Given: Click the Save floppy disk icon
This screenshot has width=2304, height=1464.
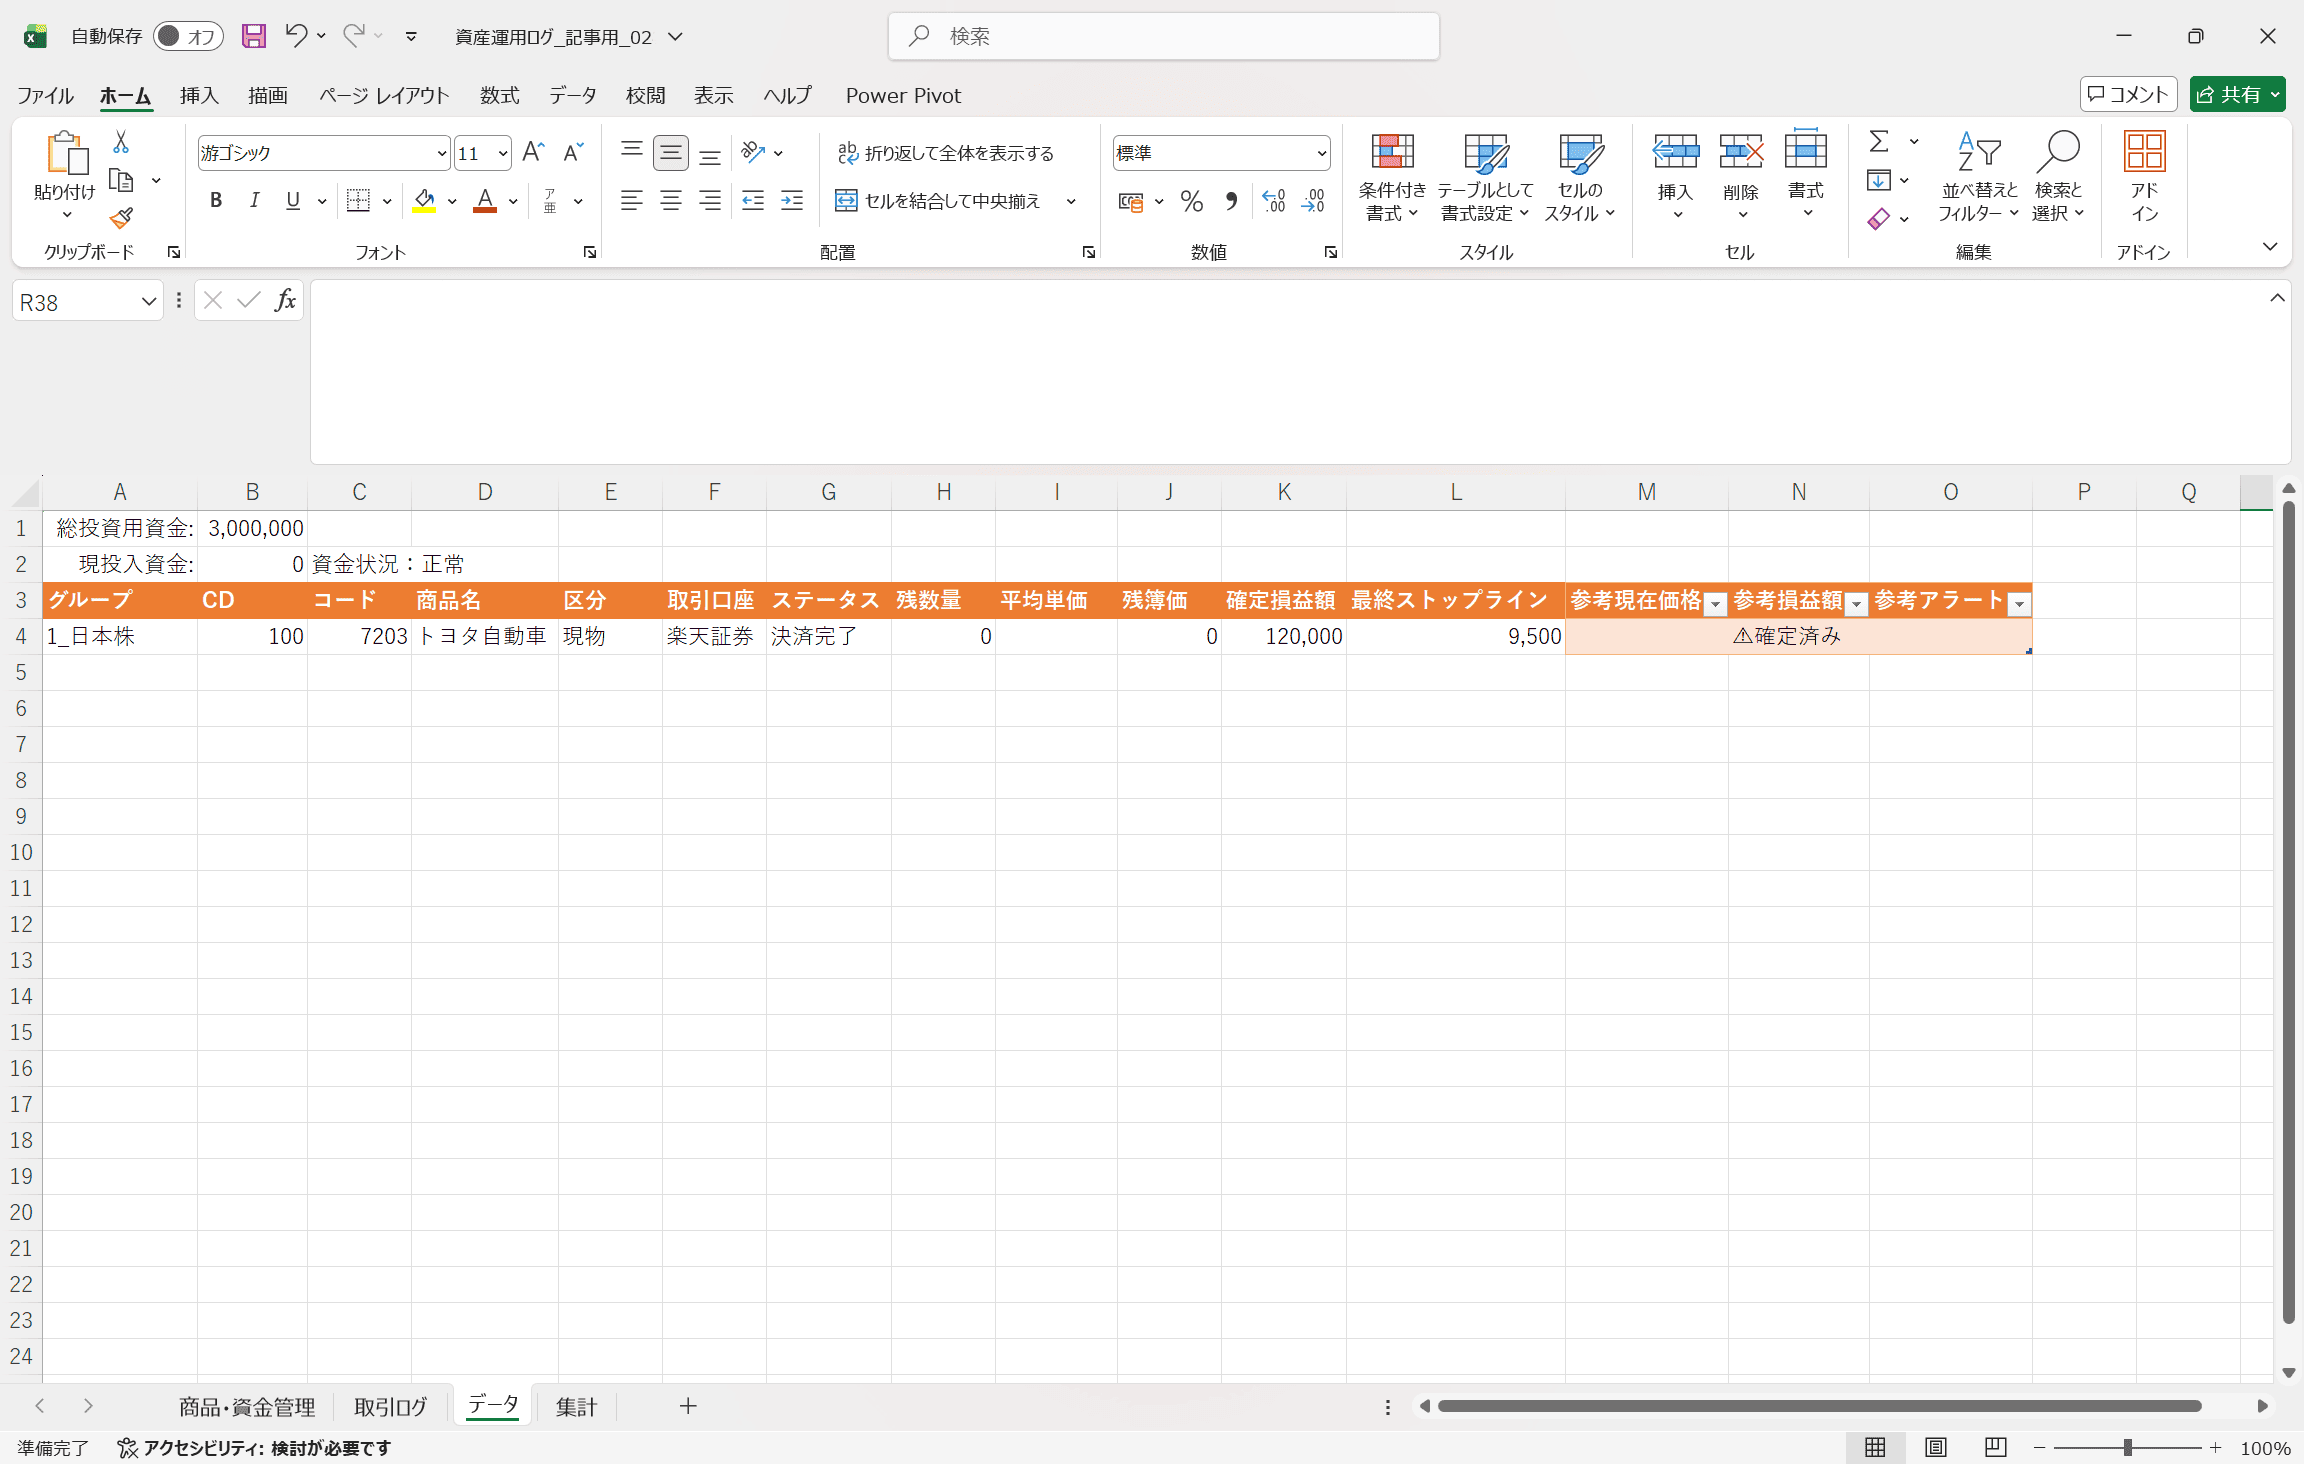Looking at the screenshot, I should [x=254, y=36].
